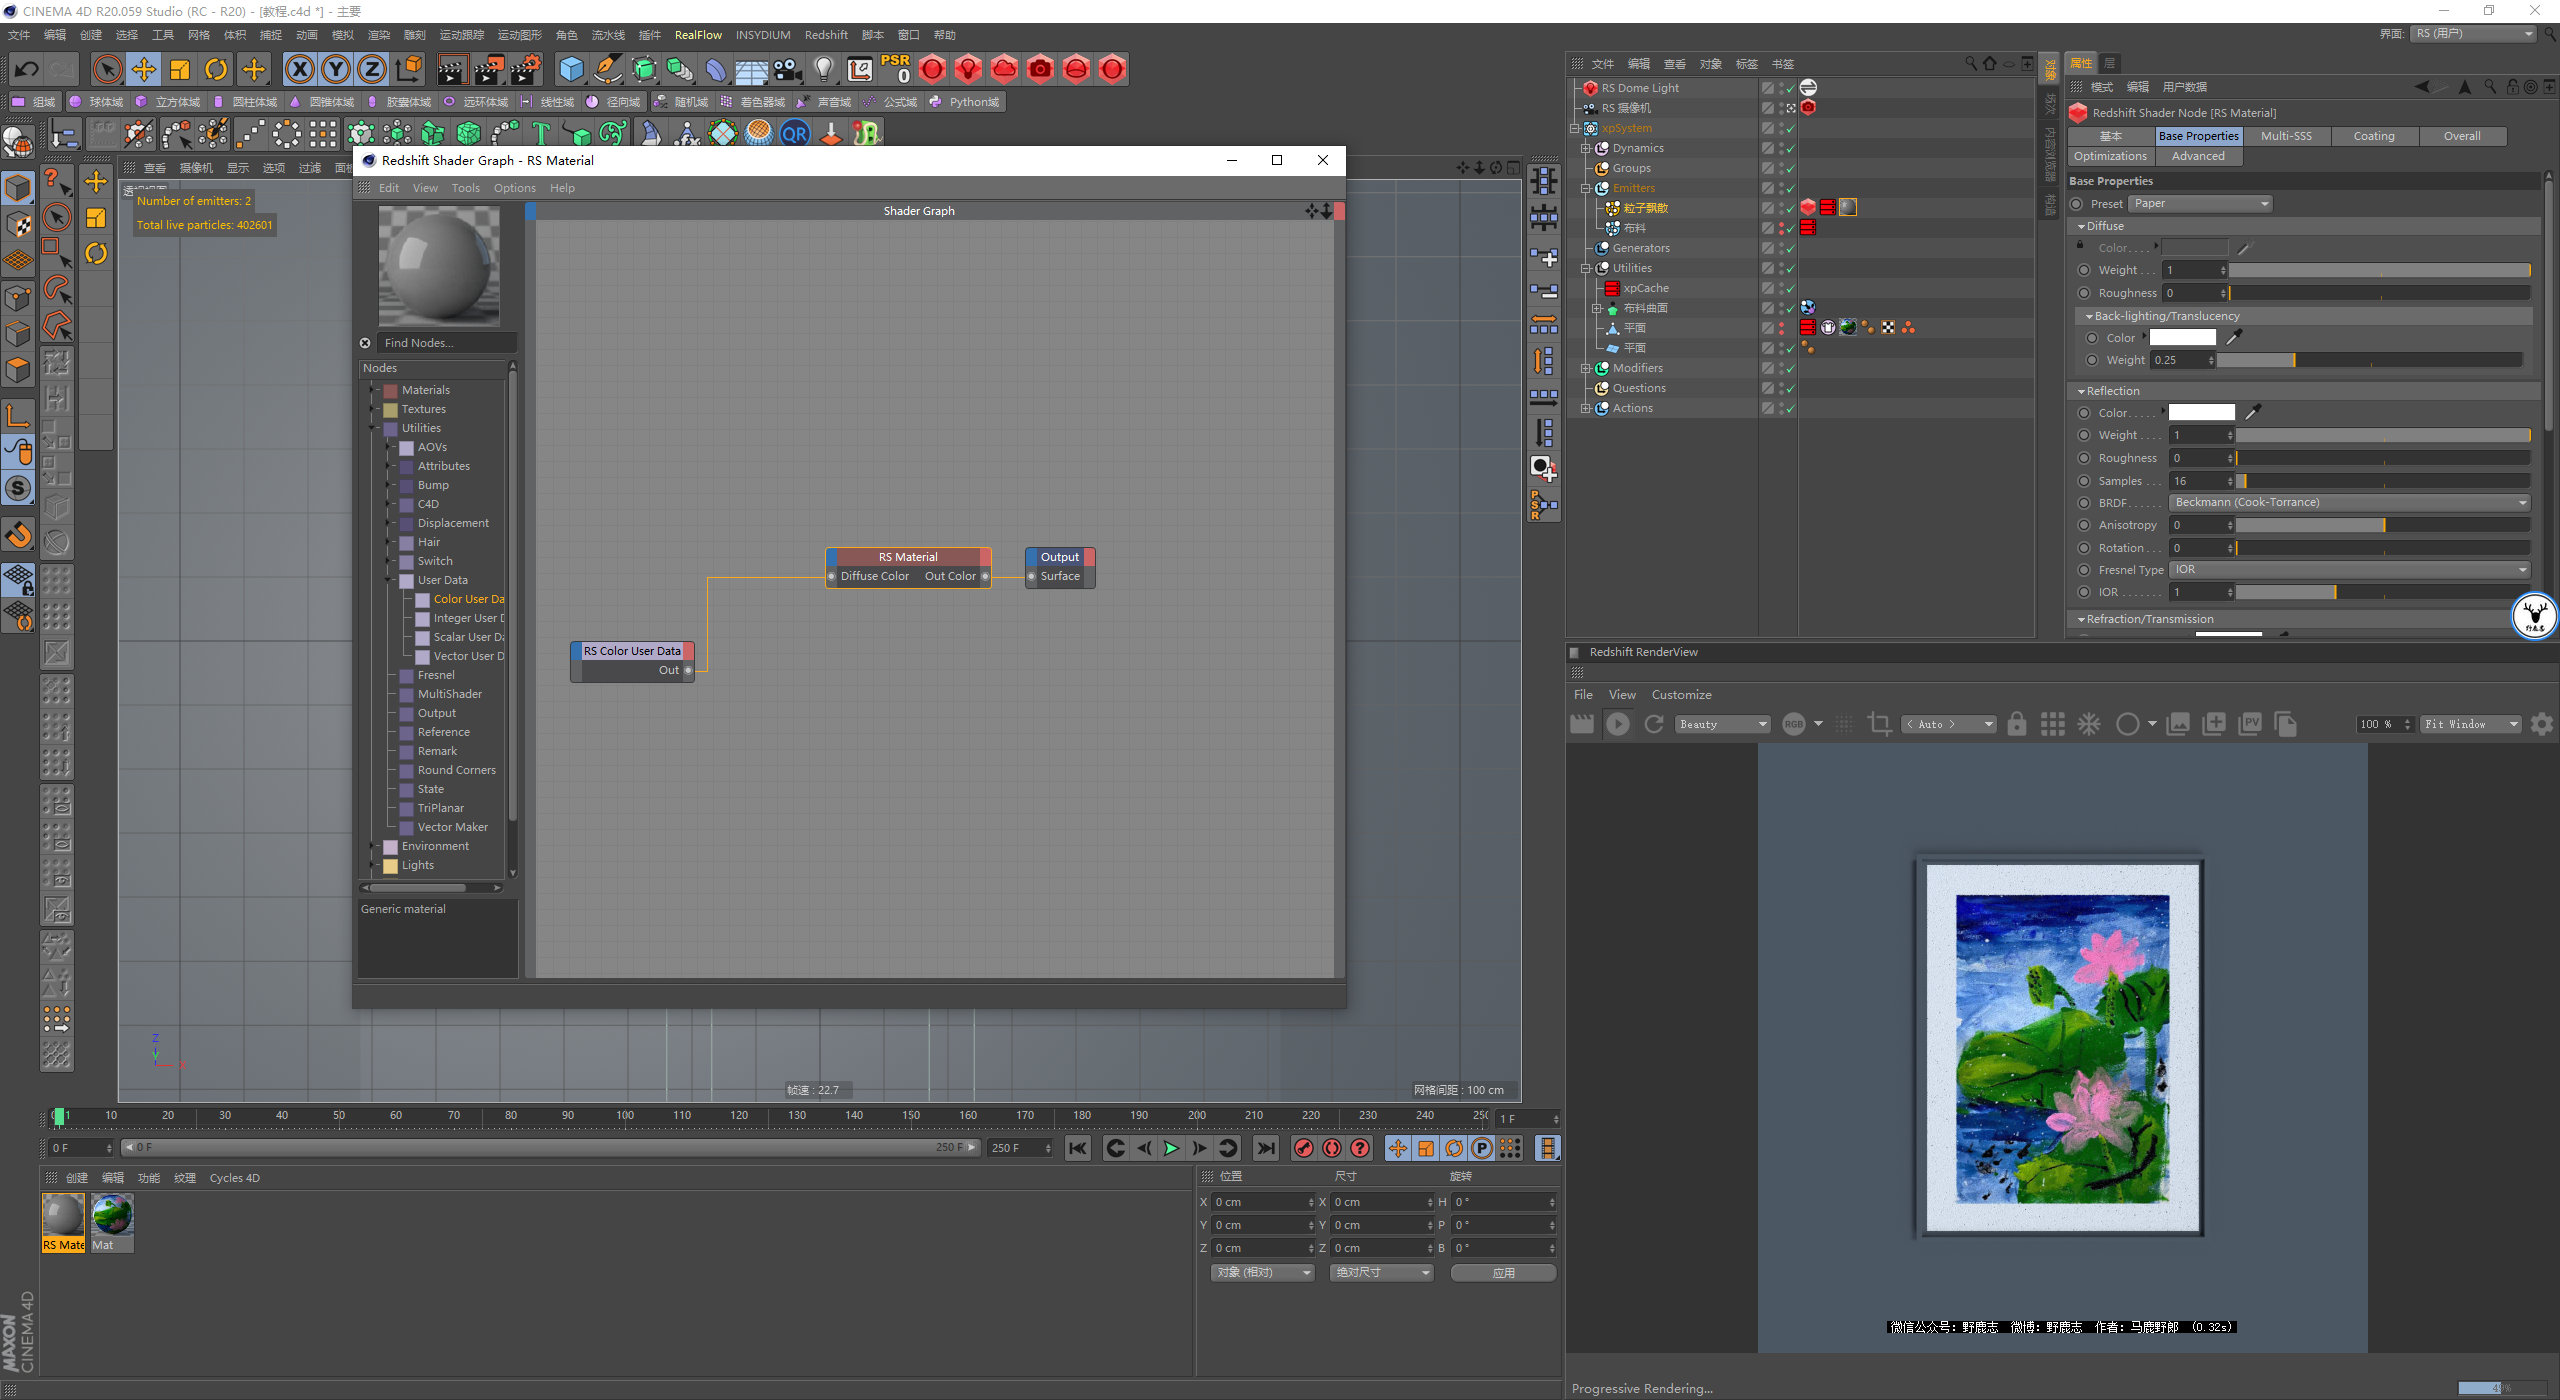Open the Preset Paper dropdown
This screenshot has width=2560, height=1400.
[x=2200, y=204]
